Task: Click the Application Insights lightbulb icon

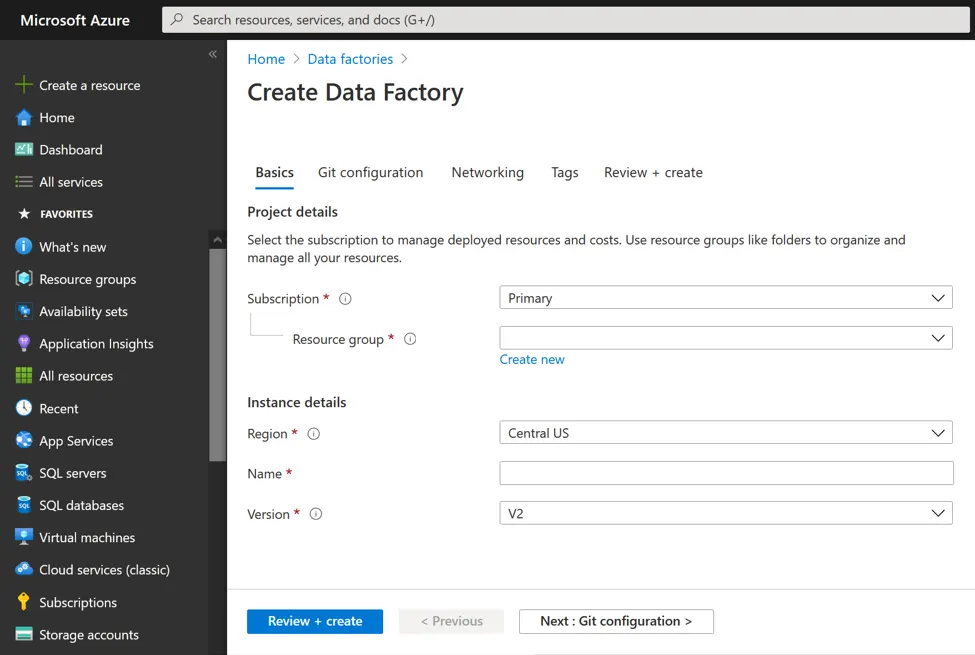Action: pos(24,343)
